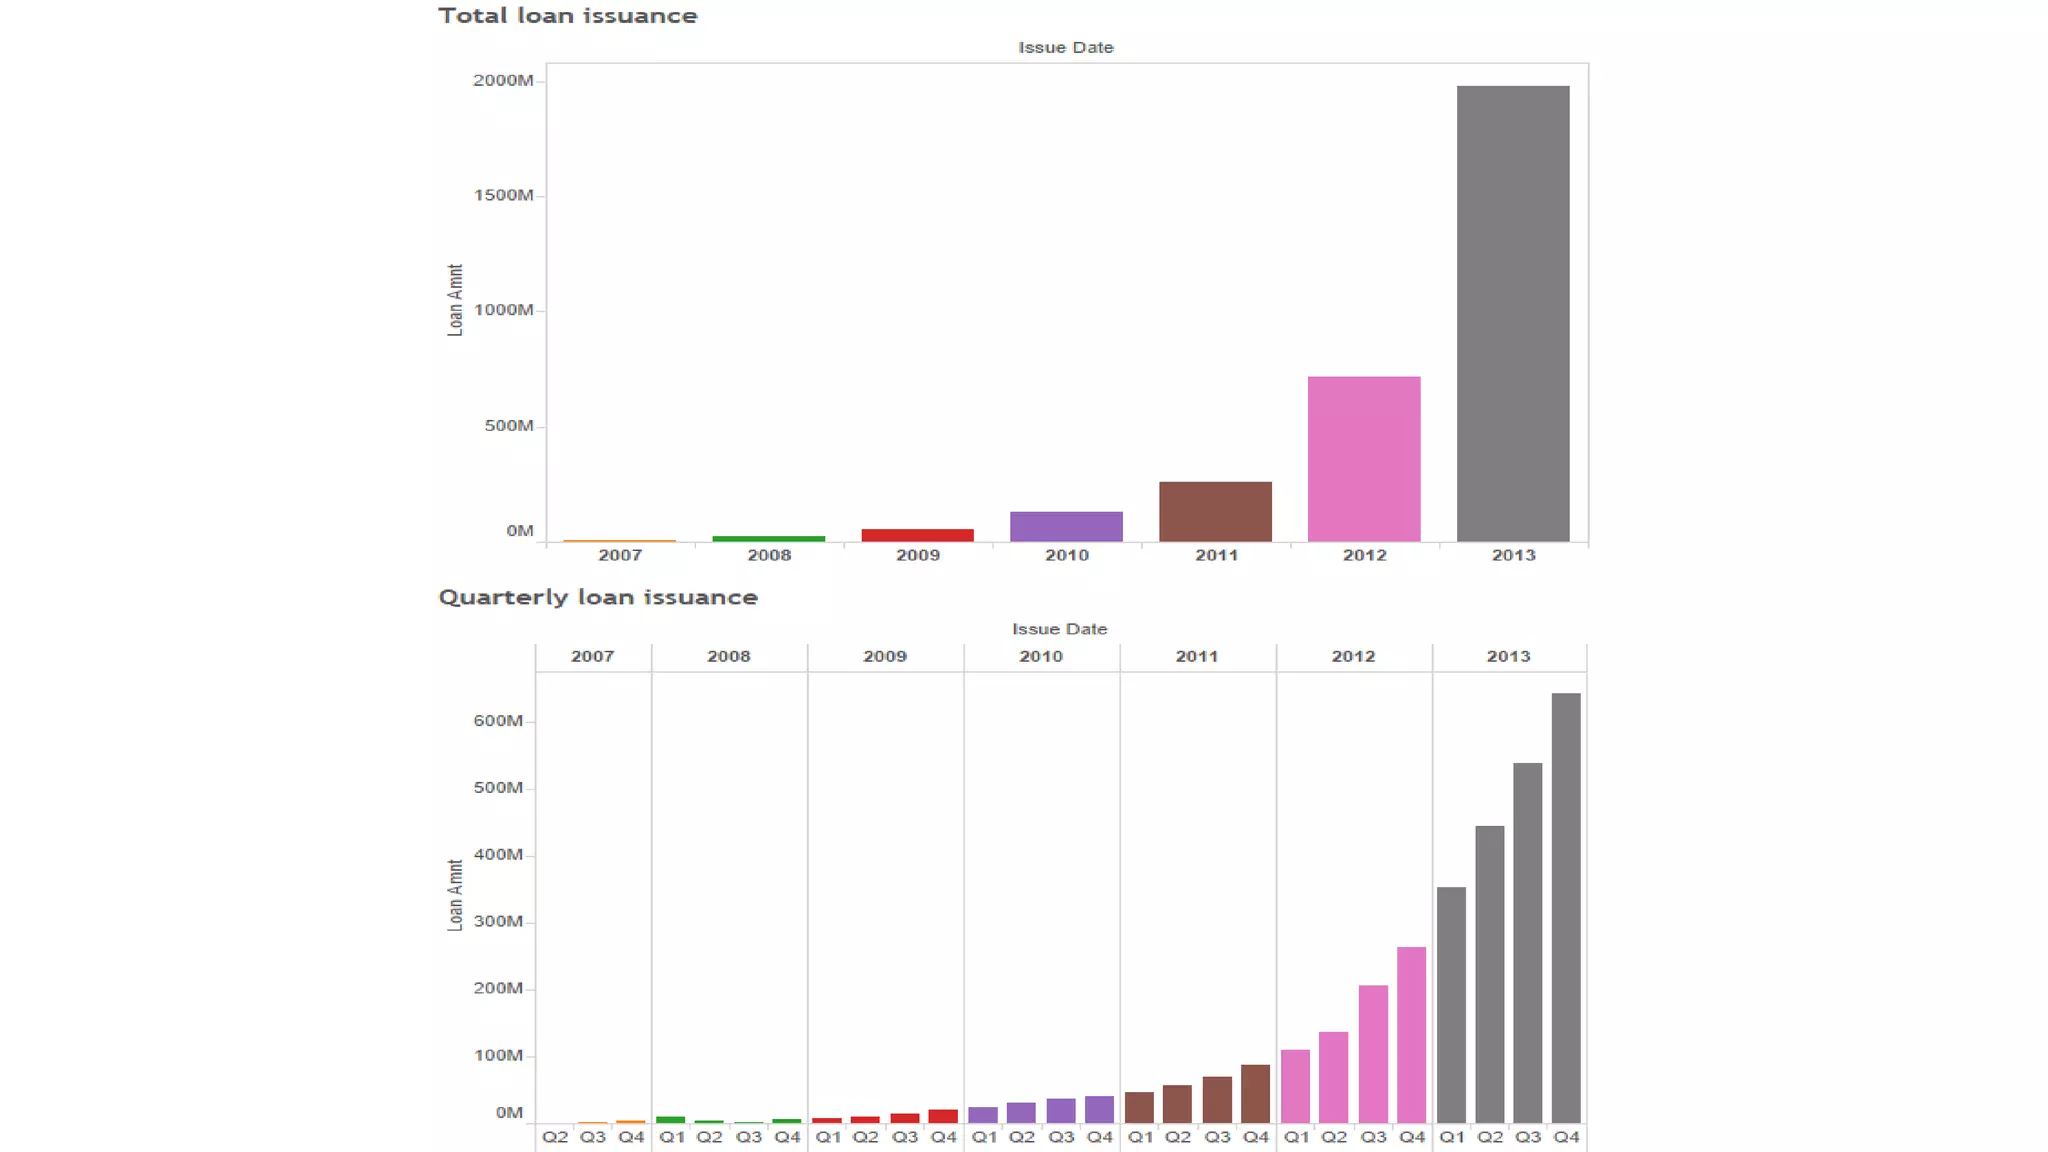Viewport: 2048px width, 1152px height.
Task: Click the red 2009 annual bar
Action: click(x=917, y=535)
